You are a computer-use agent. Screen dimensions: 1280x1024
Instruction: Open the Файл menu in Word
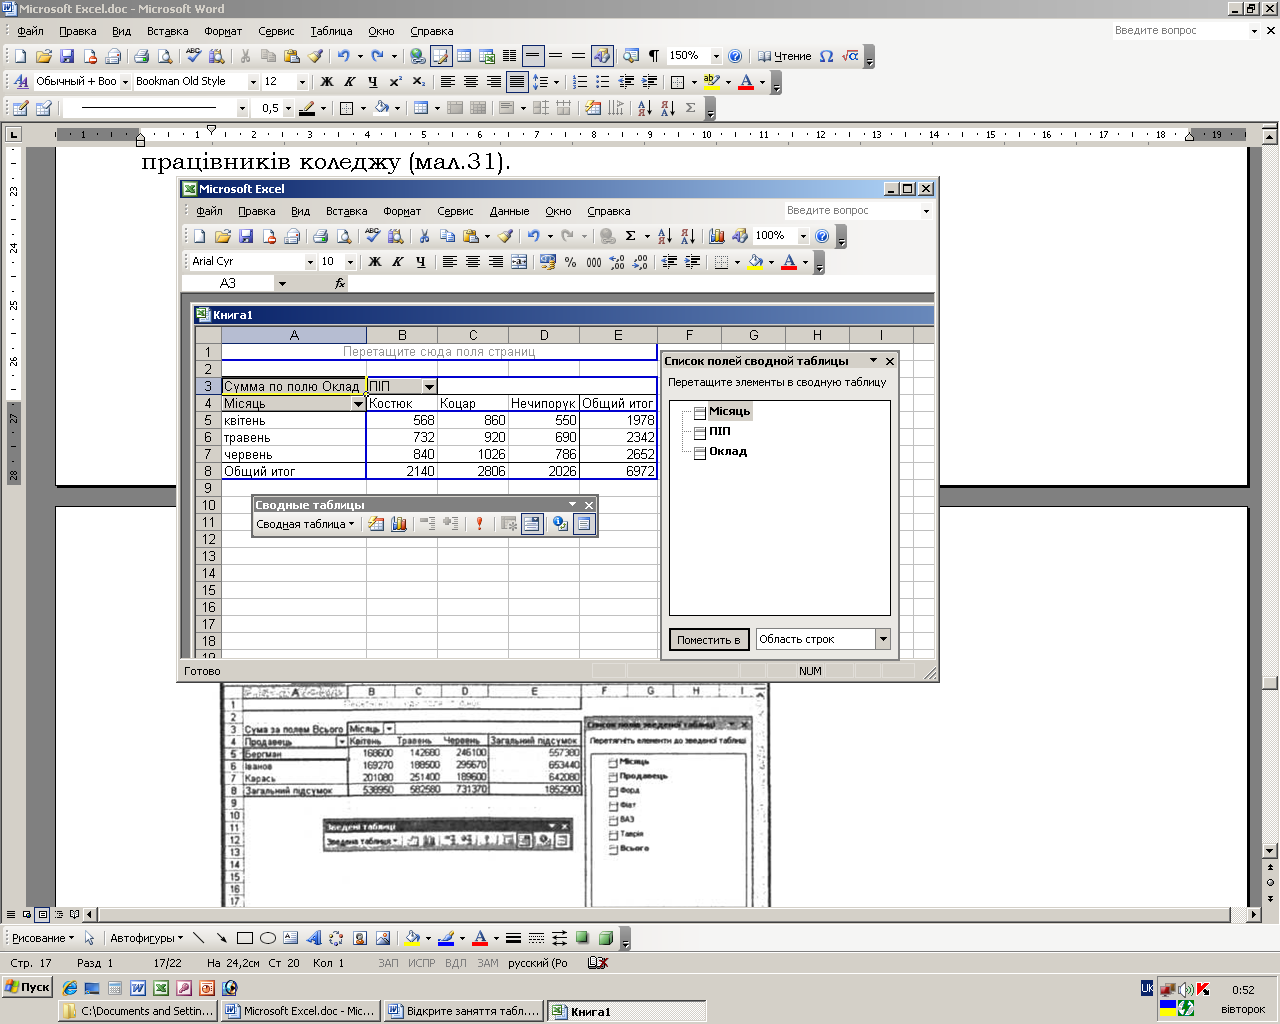(x=30, y=31)
